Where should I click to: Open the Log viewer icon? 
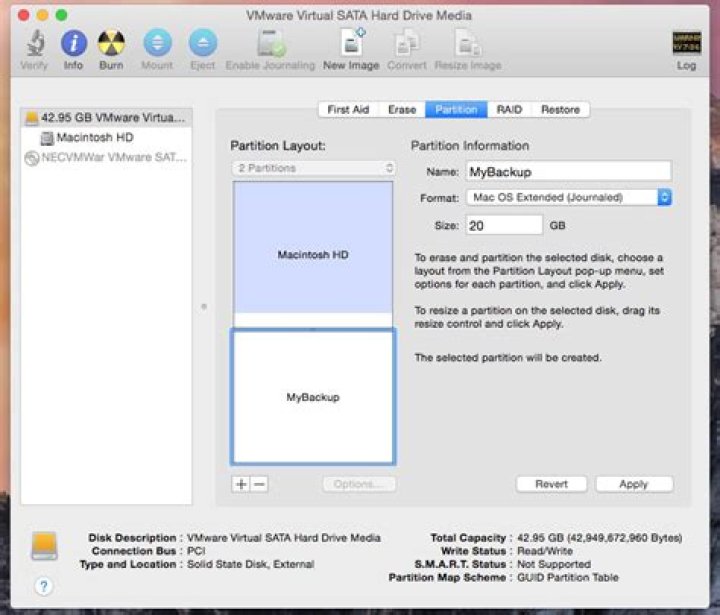[x=686, y=43]
